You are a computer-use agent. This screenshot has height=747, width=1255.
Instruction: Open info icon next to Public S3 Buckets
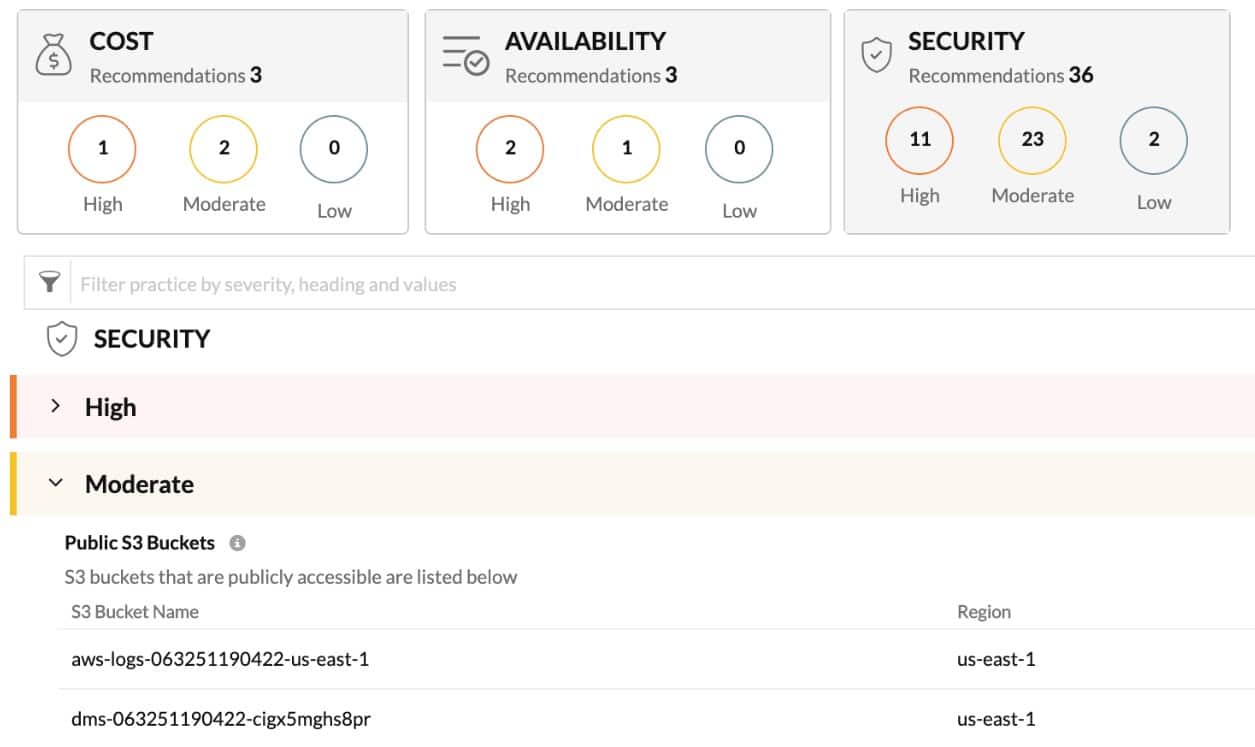[237, 543]
